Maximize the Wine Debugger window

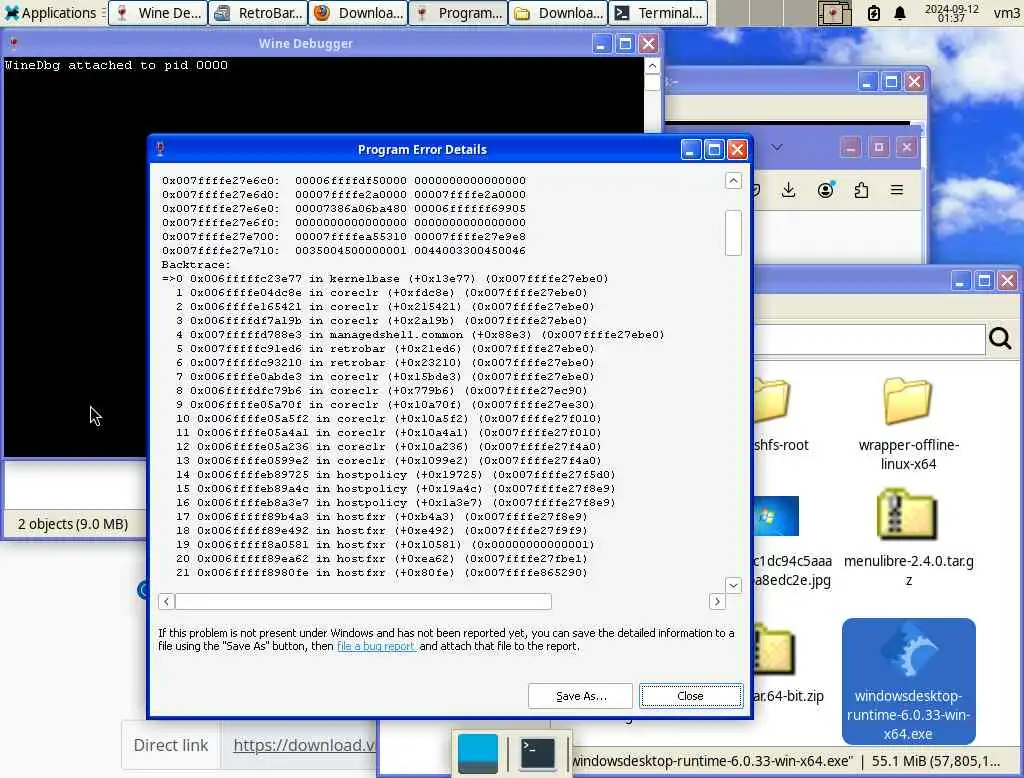(625, 44)
